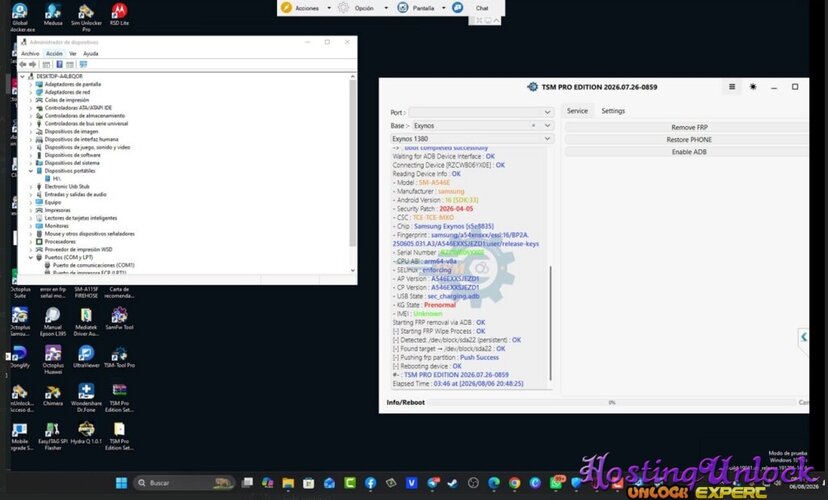The height and width of the screenshot is (500, 828).
Task: Open Microsoft Edge from the taskbar
Action: 494,483
